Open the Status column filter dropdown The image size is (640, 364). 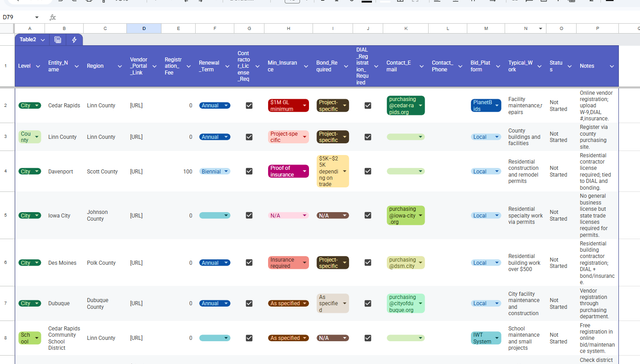(x=569, y=66)
